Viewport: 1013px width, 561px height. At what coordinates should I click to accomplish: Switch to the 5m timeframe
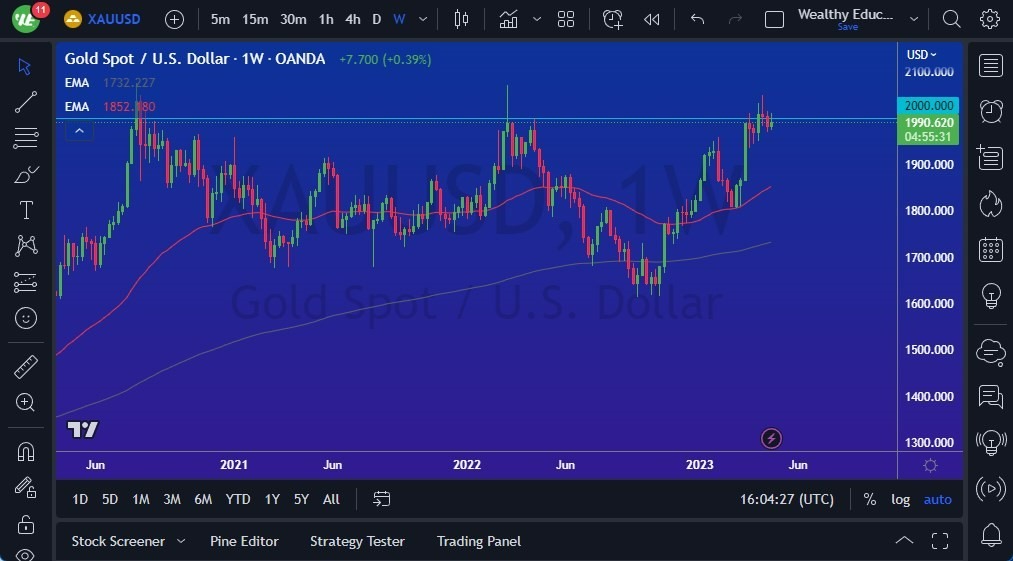220,19
